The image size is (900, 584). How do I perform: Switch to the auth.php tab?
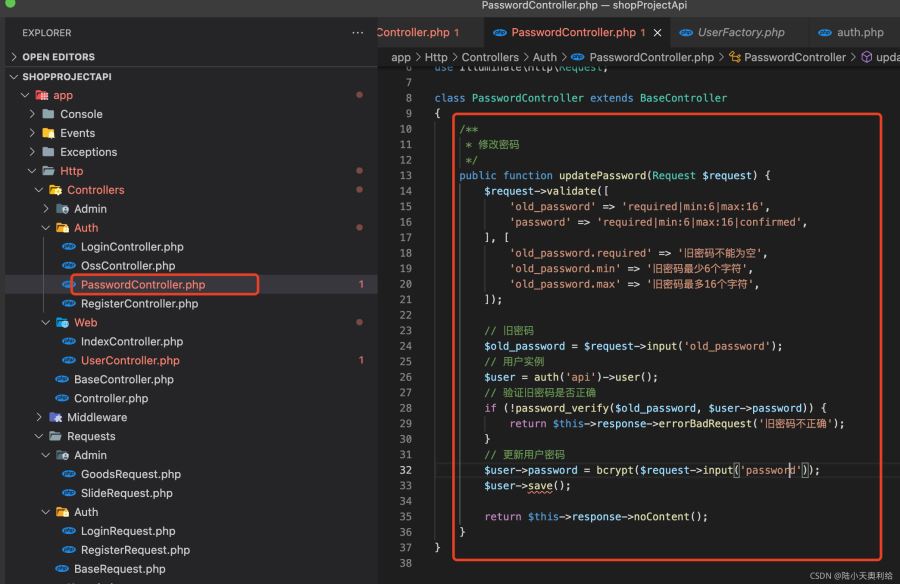[x=860, y=33]
